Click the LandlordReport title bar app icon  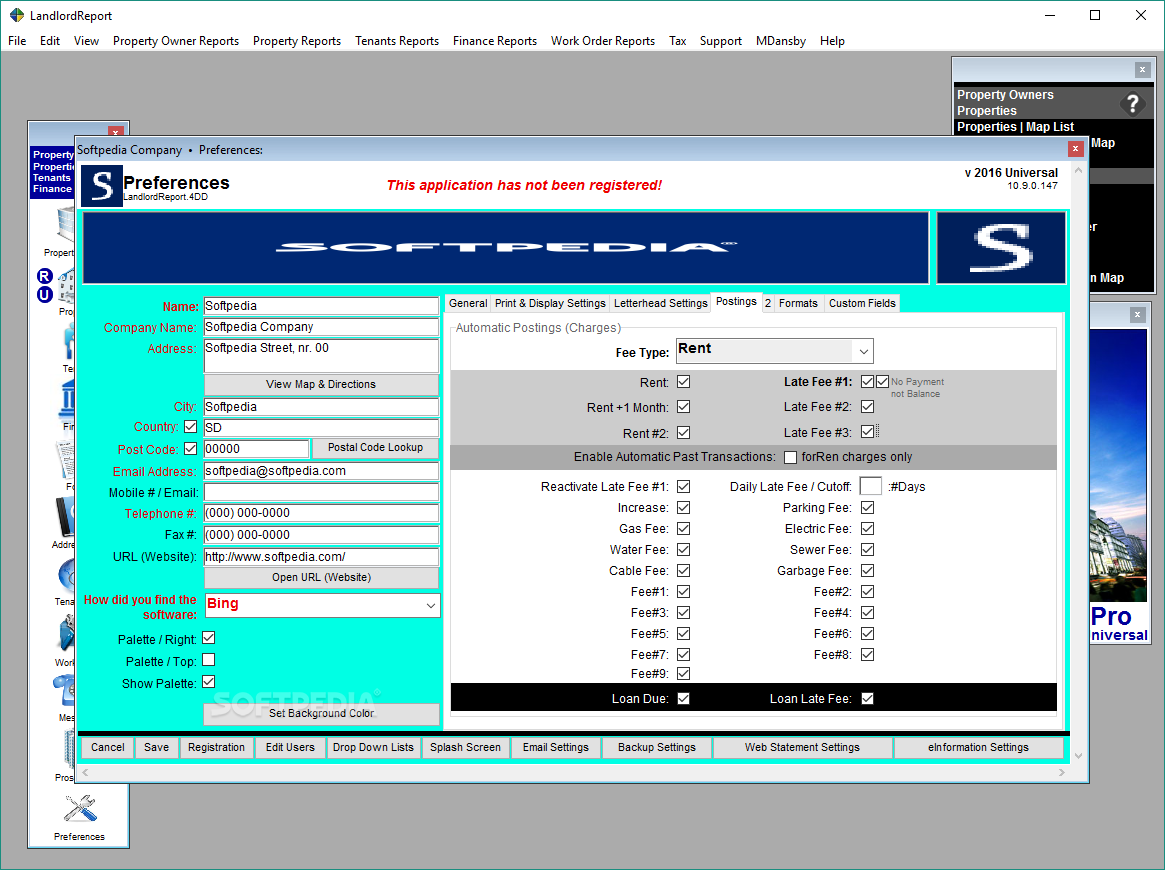coord(16,15)
